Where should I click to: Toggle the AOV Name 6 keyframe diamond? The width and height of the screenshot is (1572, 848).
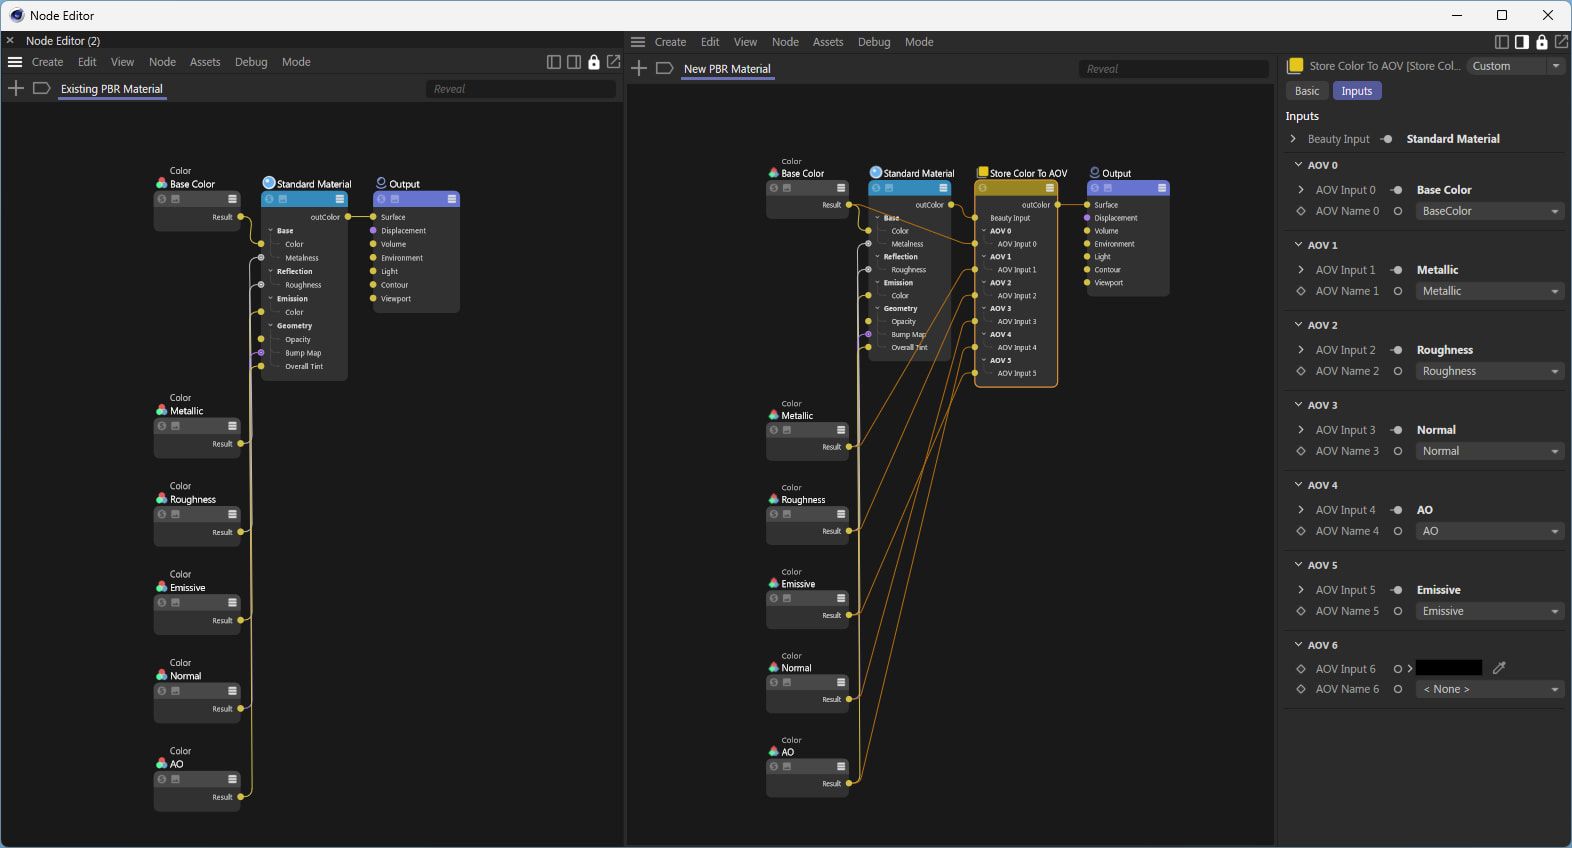tap(1301, 689)
